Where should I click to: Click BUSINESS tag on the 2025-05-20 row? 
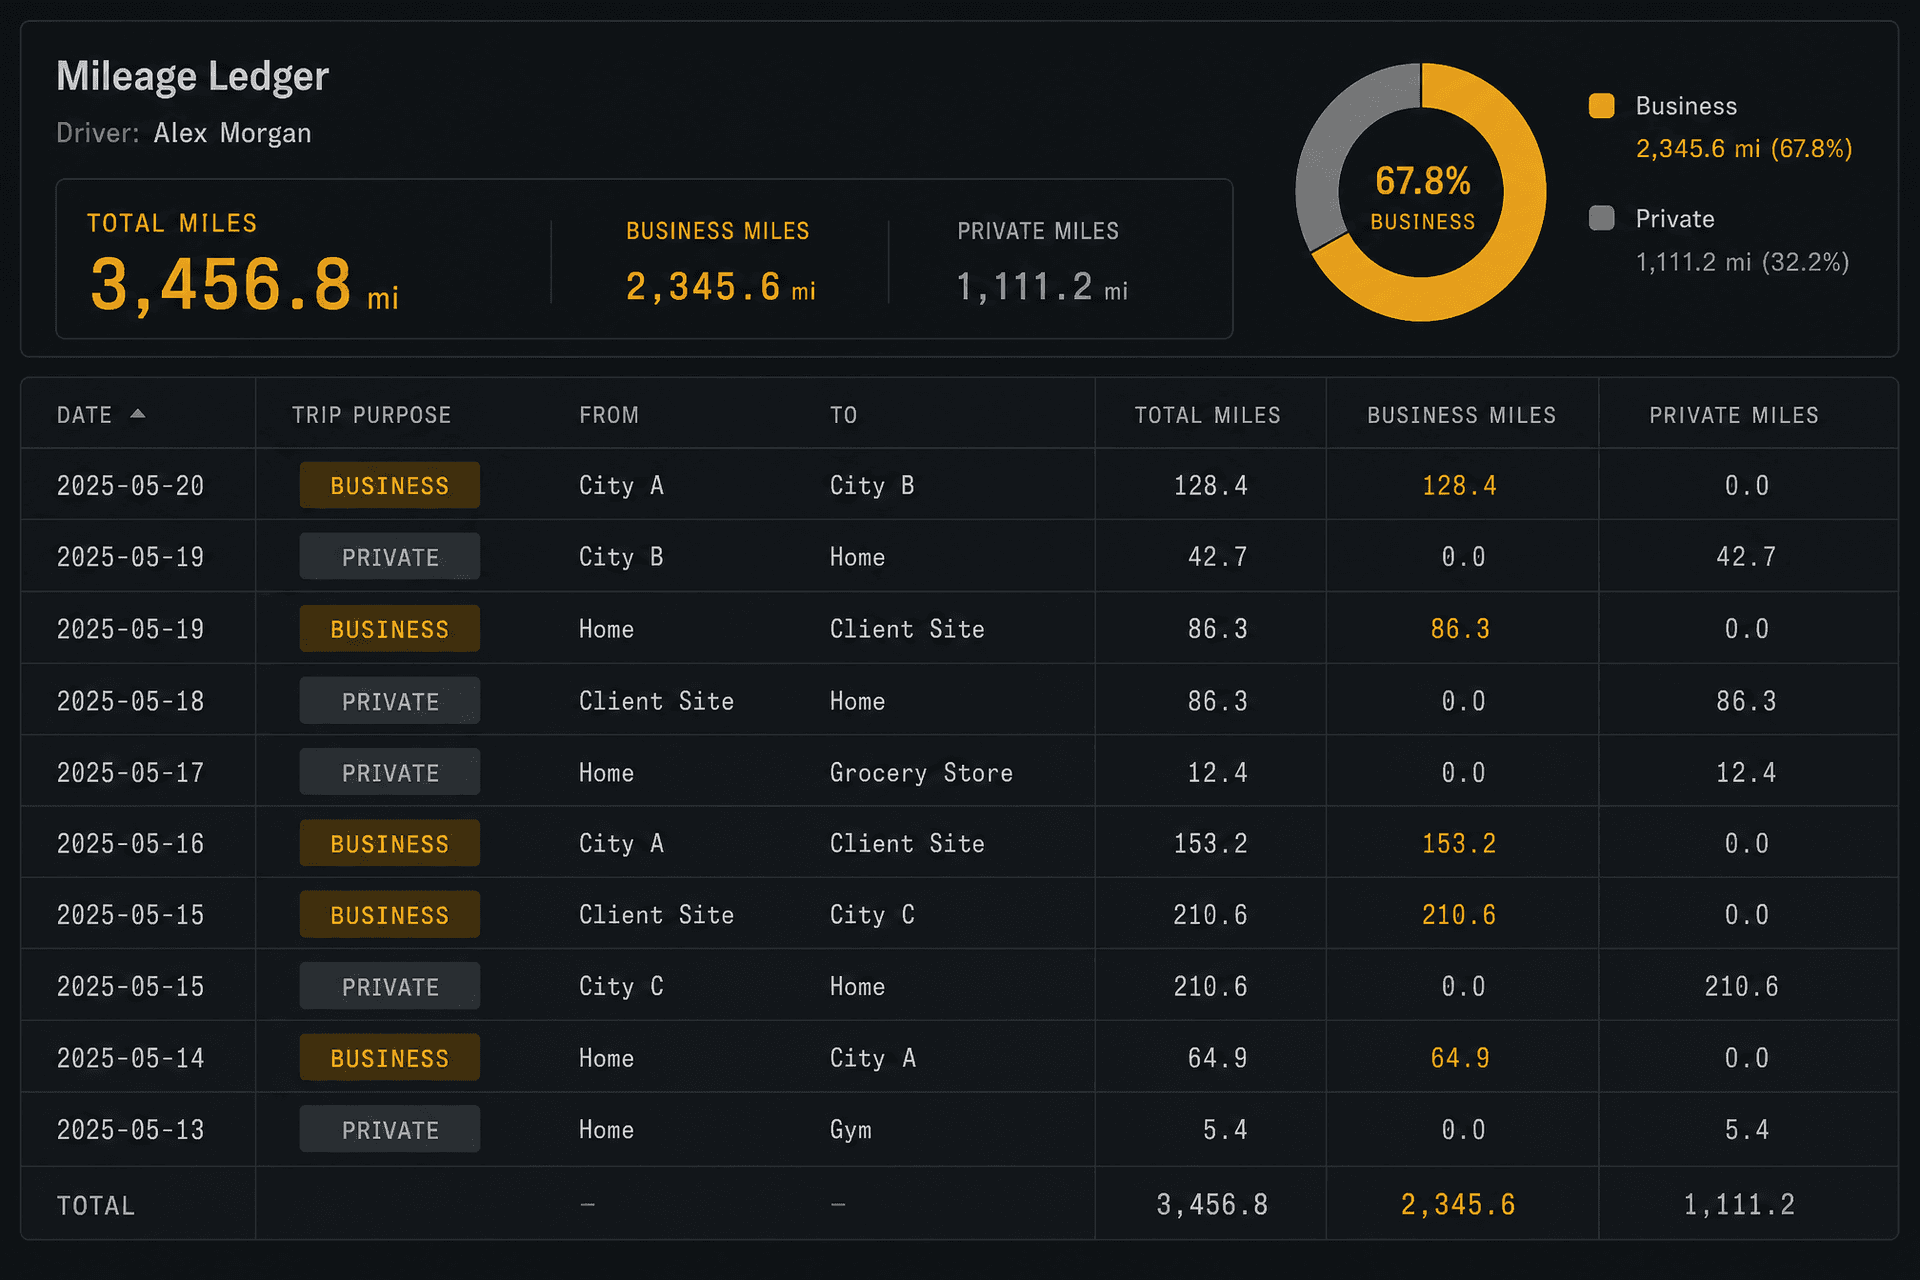pyautogui.click(x=390, y=485)
